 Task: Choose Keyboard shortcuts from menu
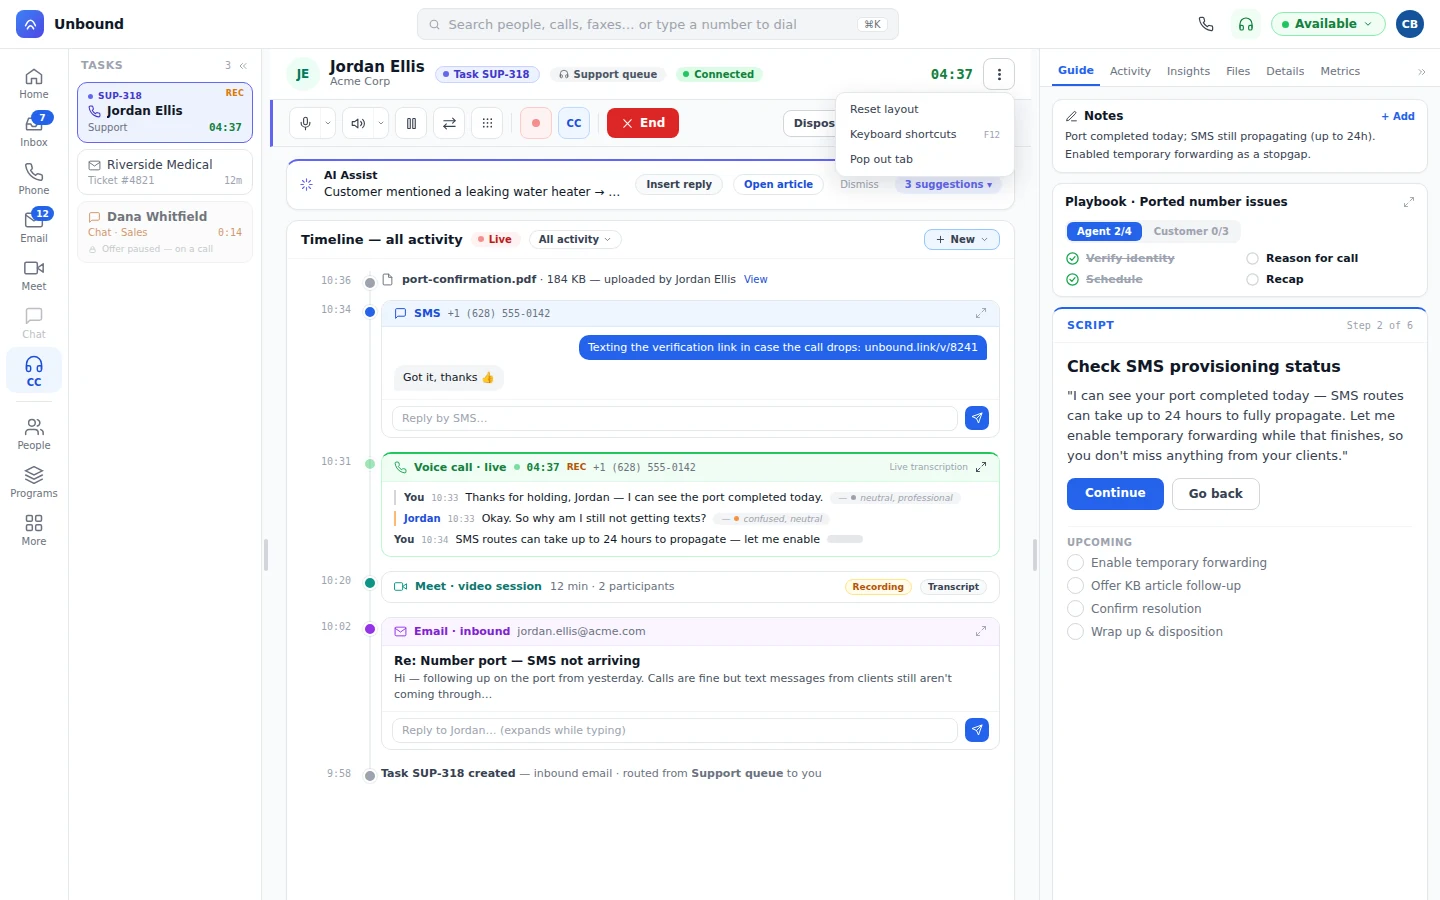coord(925,134)
